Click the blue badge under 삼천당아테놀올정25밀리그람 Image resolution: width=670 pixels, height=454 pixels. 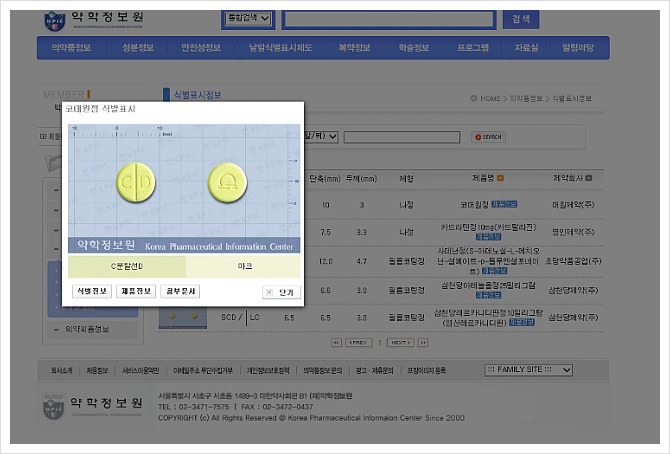point(488,295)
